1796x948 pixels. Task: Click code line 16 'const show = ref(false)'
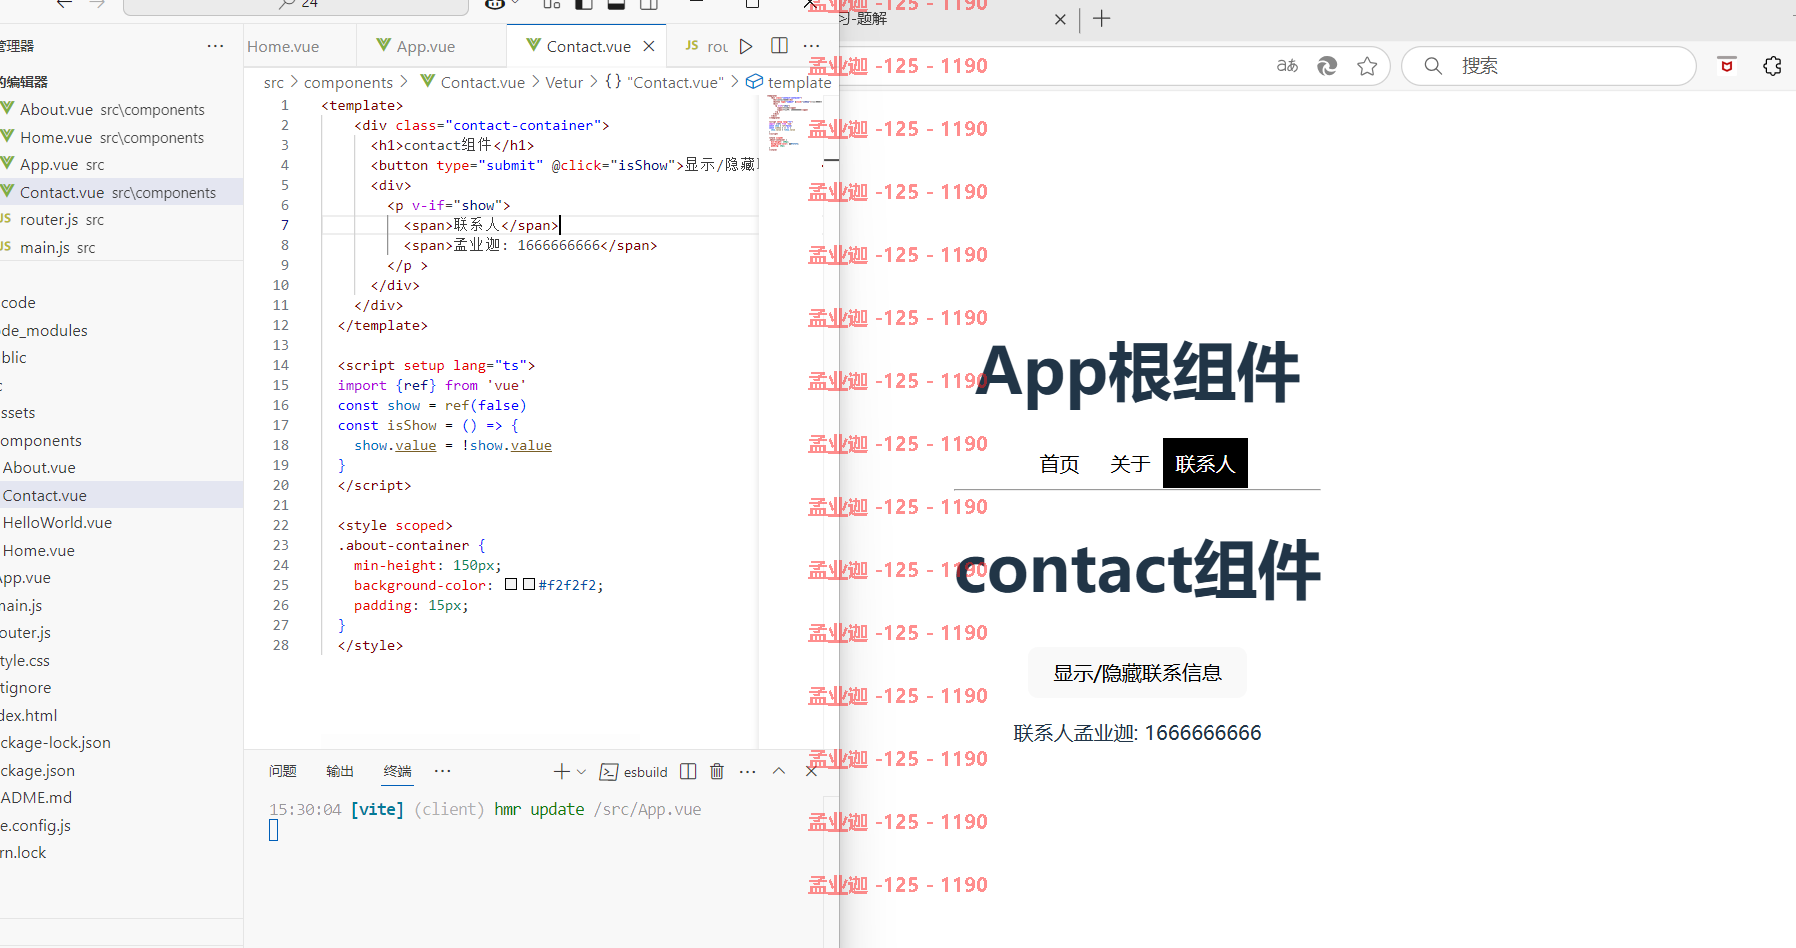tap(432, 405)
